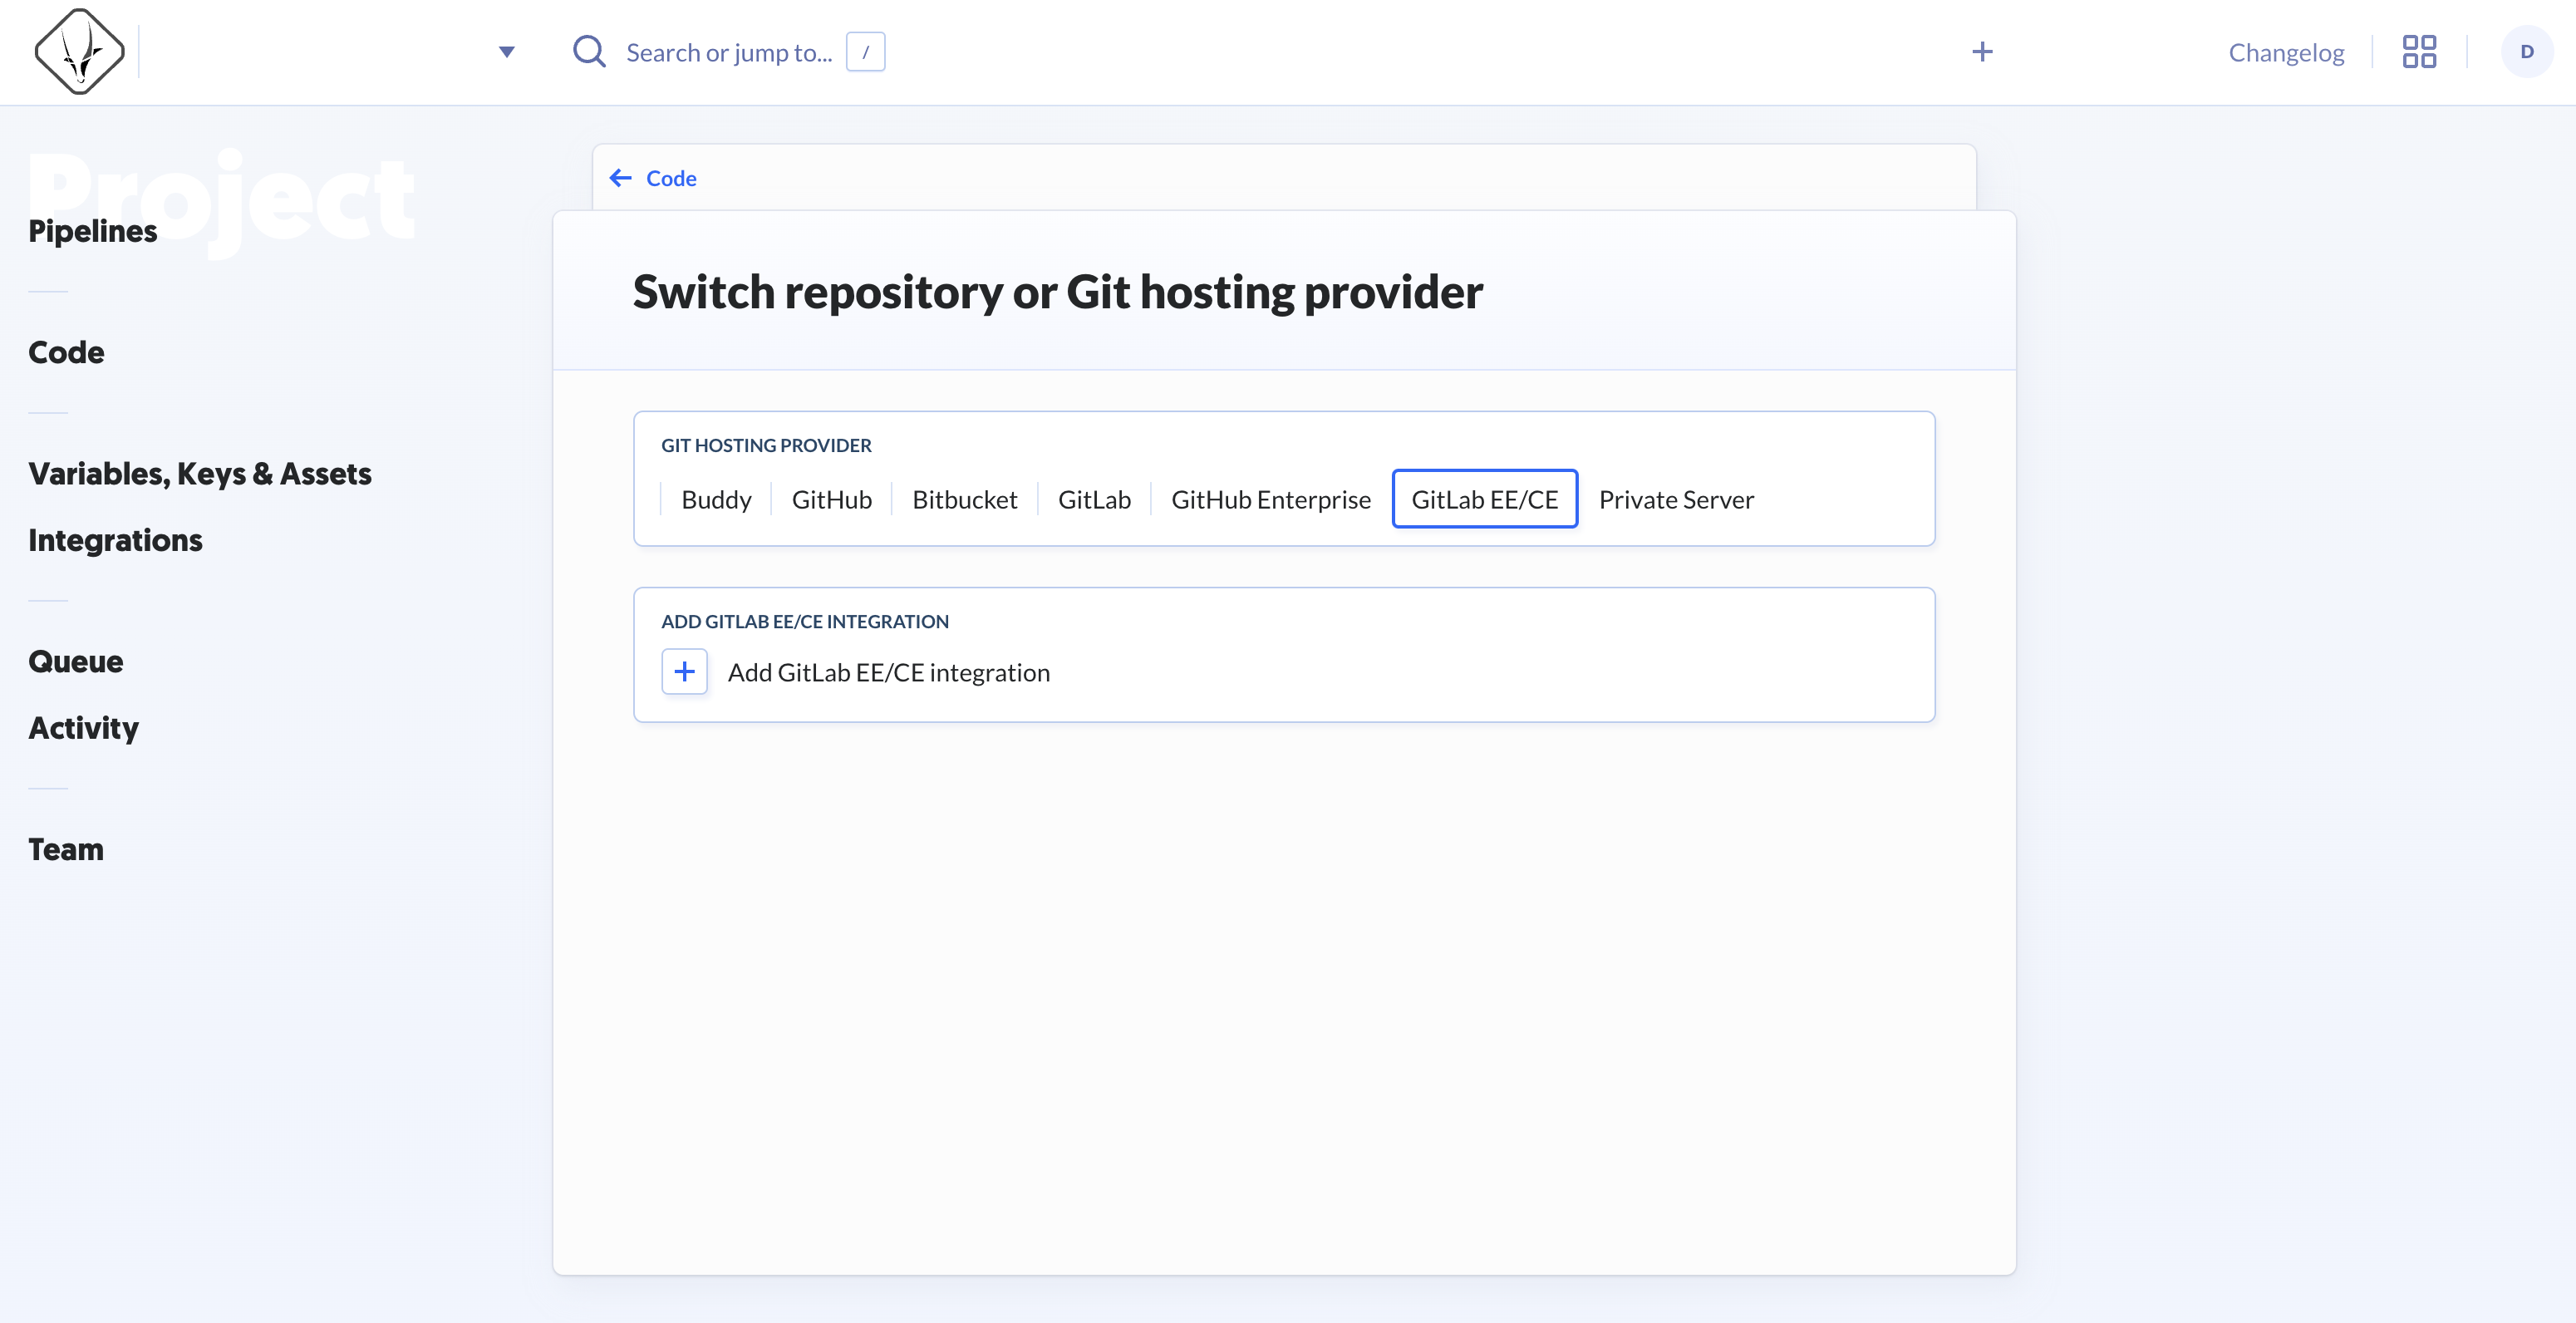Screen dimensions: 2576x1323
Task: Open Variables, Keys & Assets section
Action: pyautogui.click(x=200, y=473)
